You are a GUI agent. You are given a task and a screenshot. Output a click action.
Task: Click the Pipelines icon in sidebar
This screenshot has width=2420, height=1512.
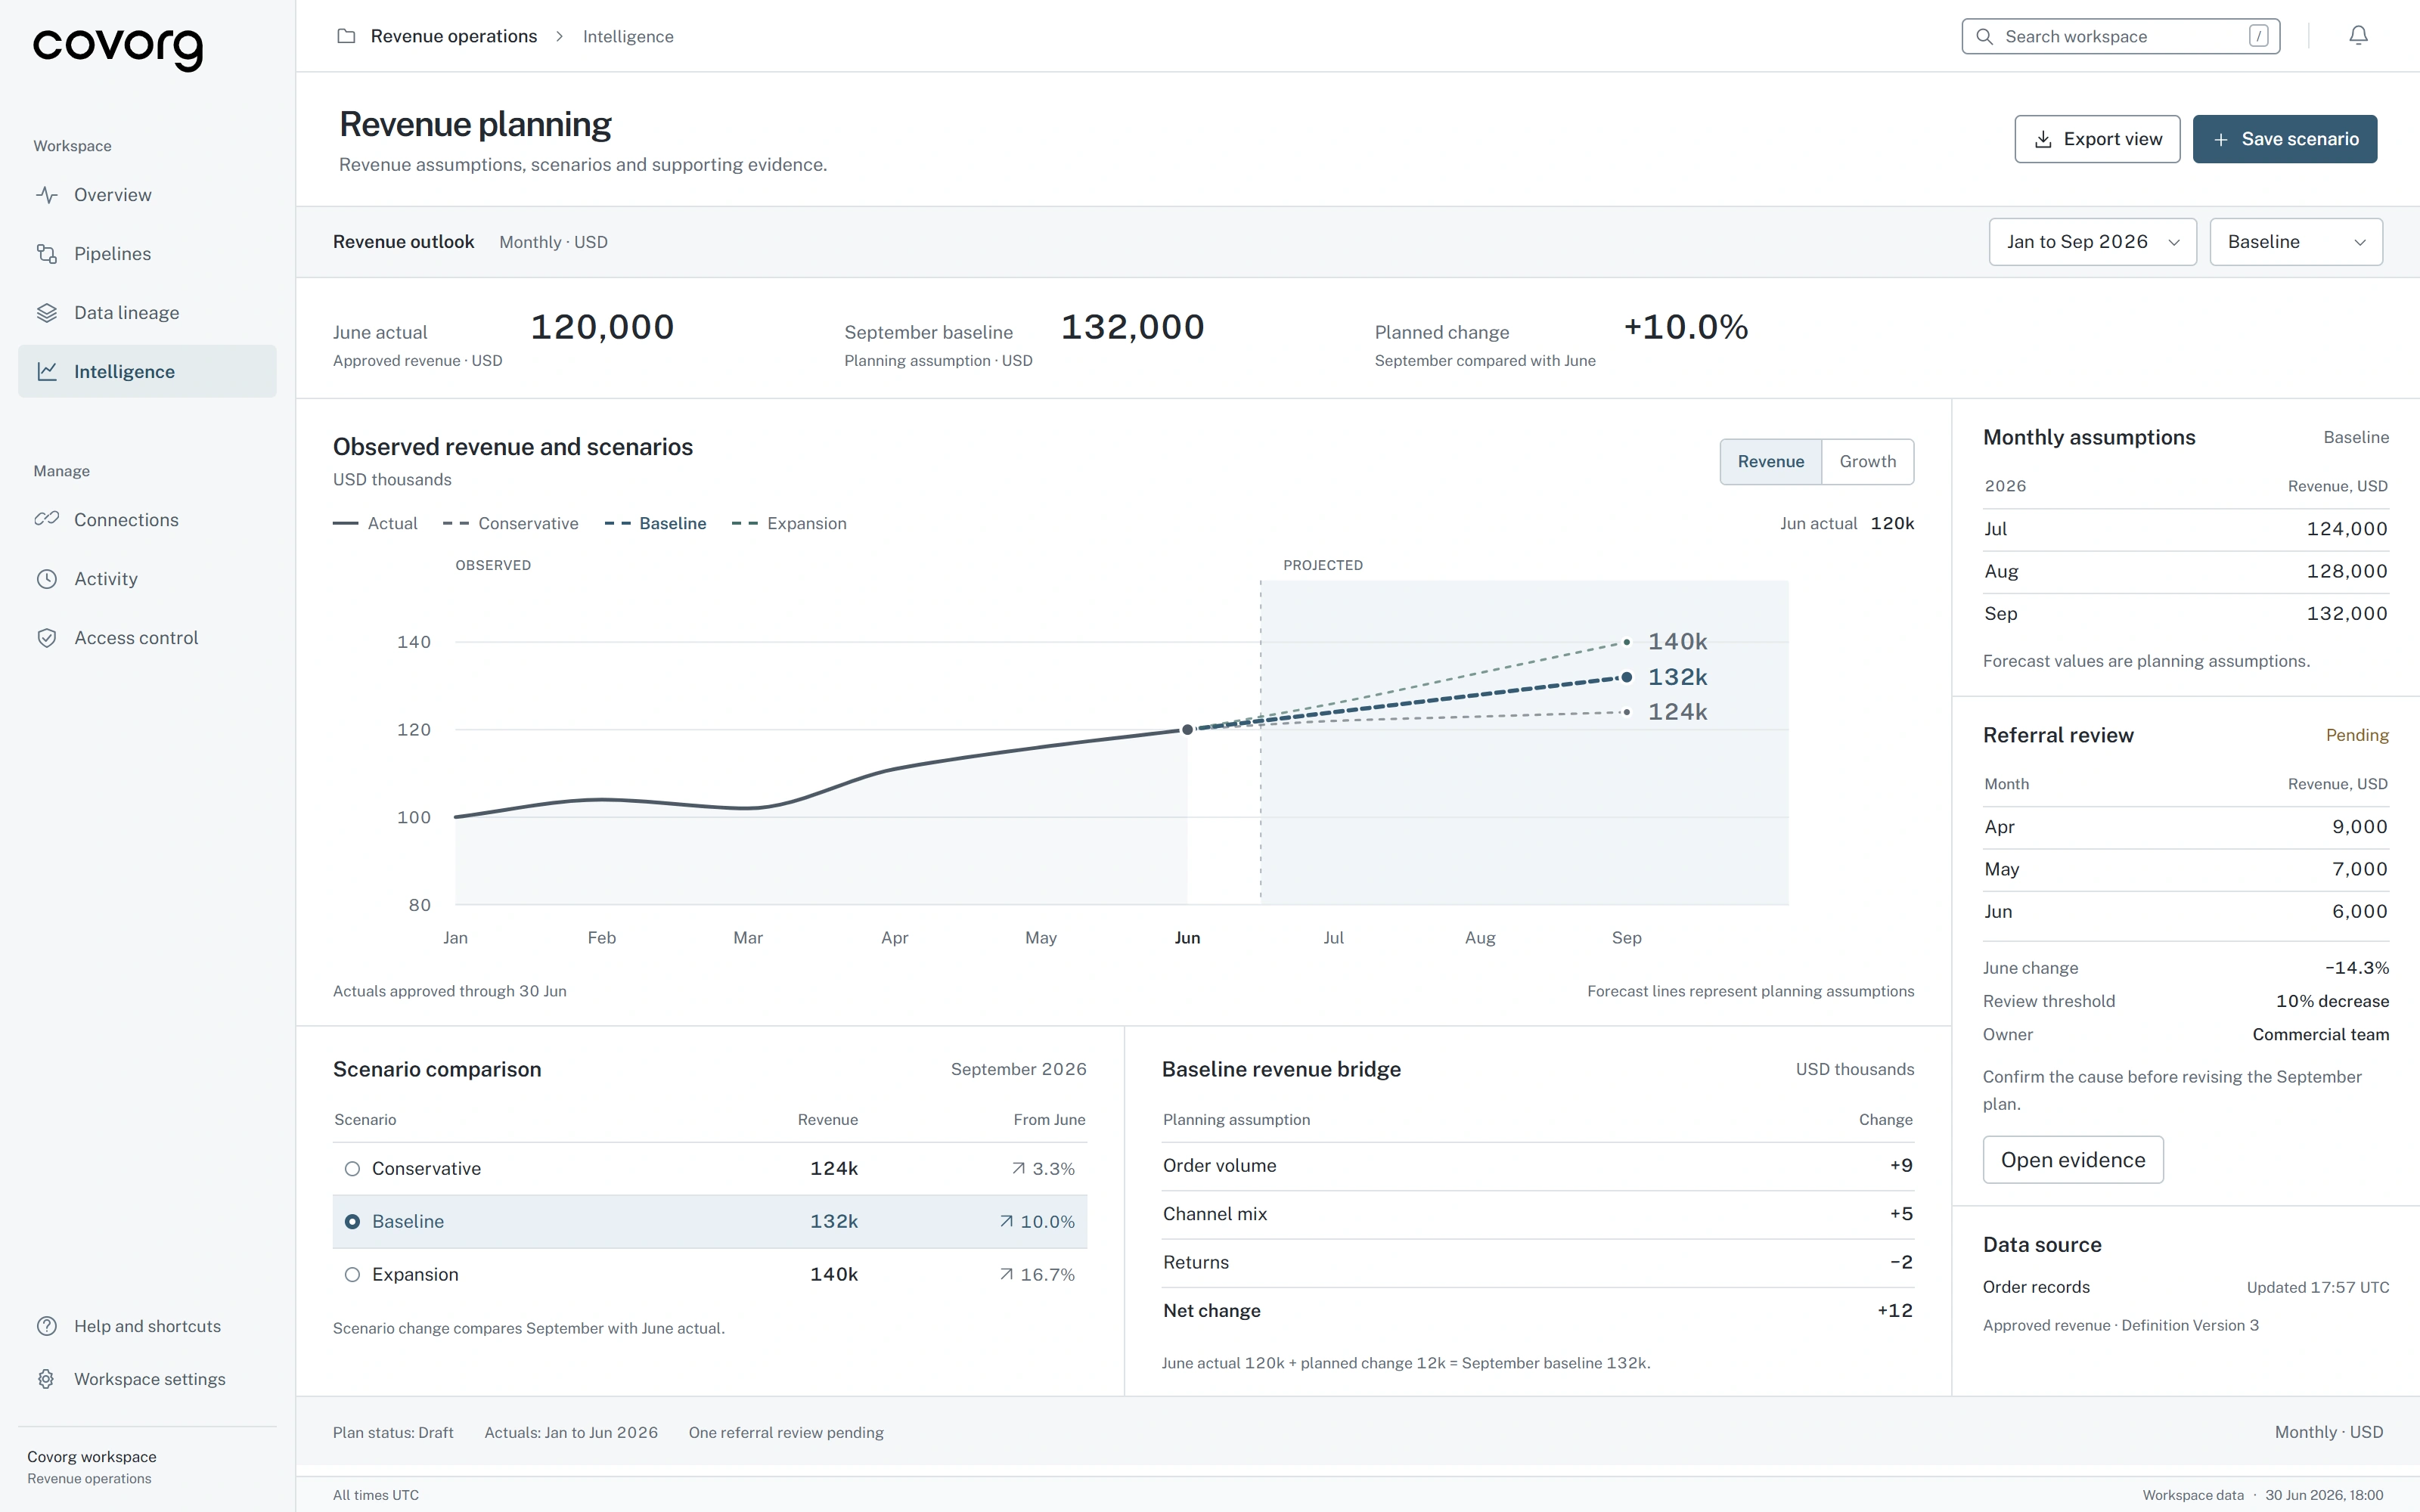46,254
